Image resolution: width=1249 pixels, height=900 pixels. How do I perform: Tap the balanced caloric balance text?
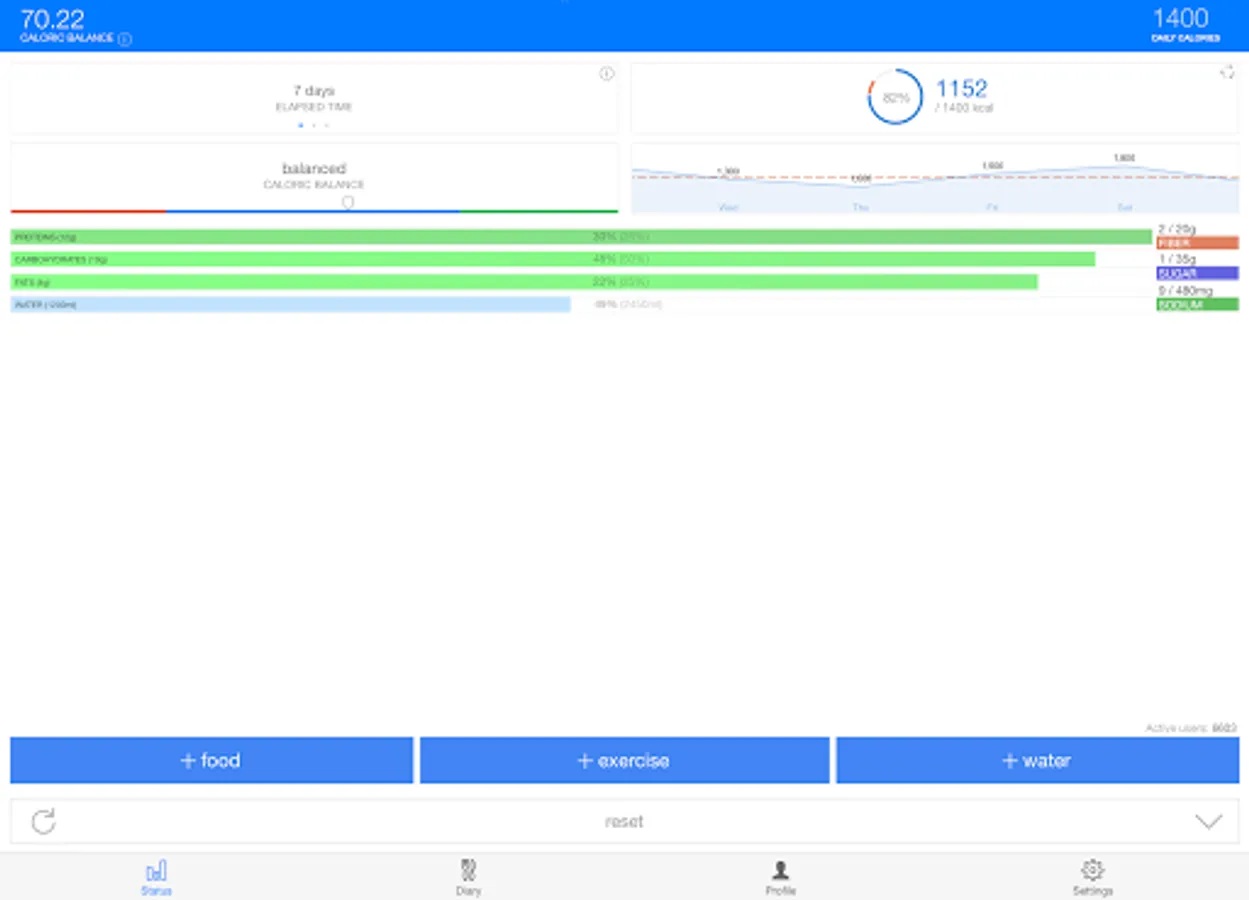click(x=314, y=168)
